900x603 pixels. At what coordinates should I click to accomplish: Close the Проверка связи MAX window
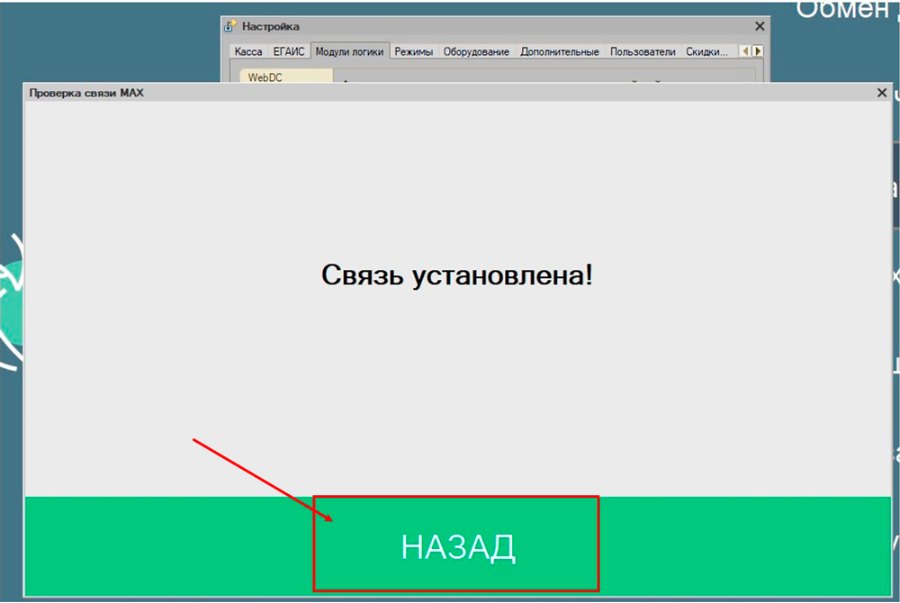(x=882, y=93)
